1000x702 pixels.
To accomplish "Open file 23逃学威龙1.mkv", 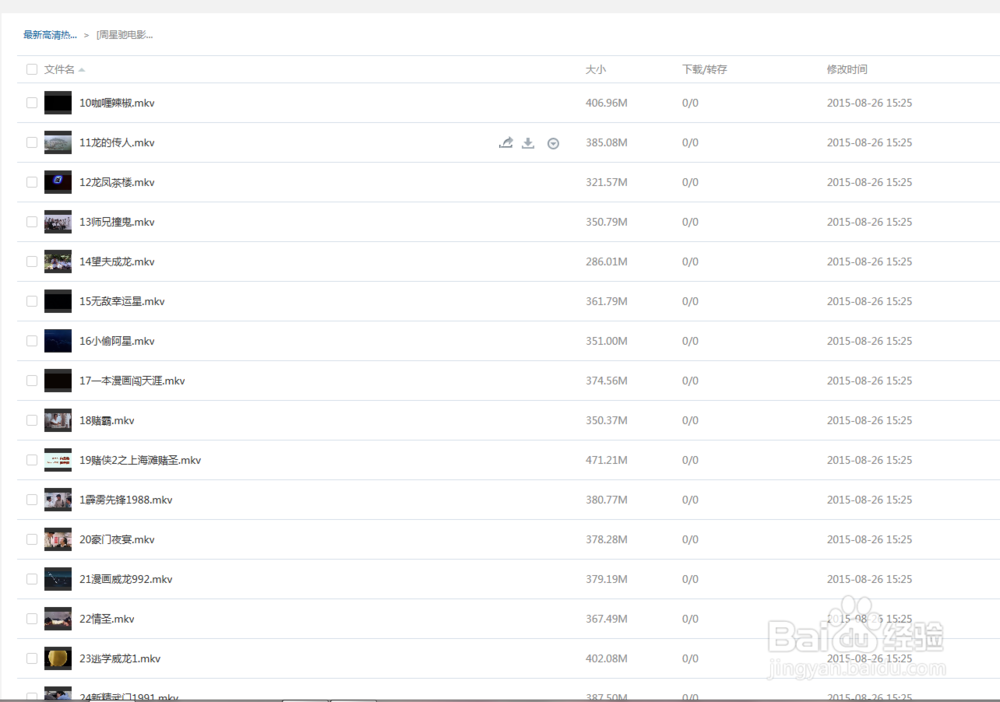I will click(x=120, y=659).
